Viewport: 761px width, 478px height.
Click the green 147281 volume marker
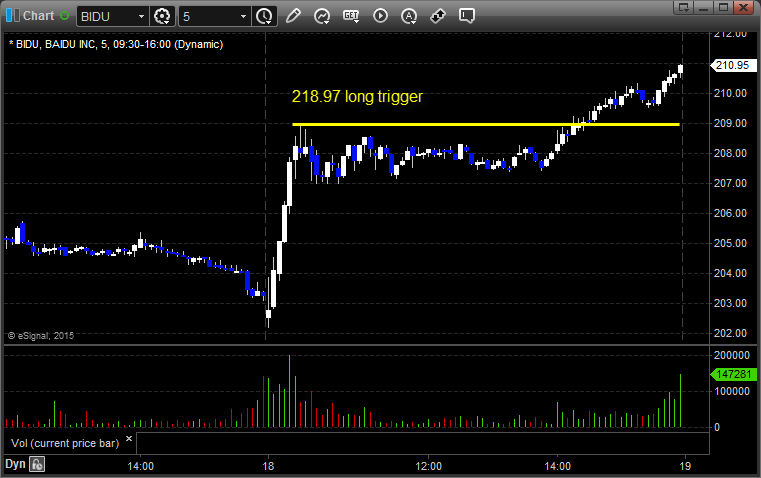tap(733, 374)
